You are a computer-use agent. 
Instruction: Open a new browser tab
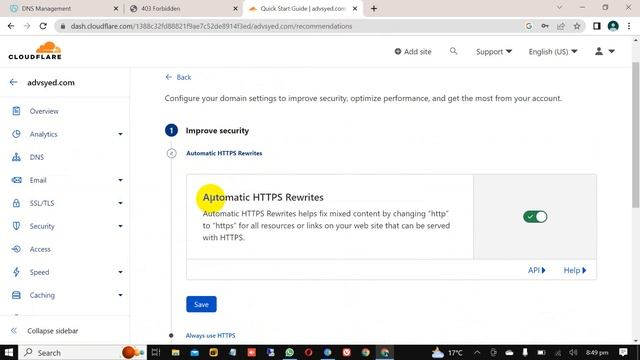point(374,9)
